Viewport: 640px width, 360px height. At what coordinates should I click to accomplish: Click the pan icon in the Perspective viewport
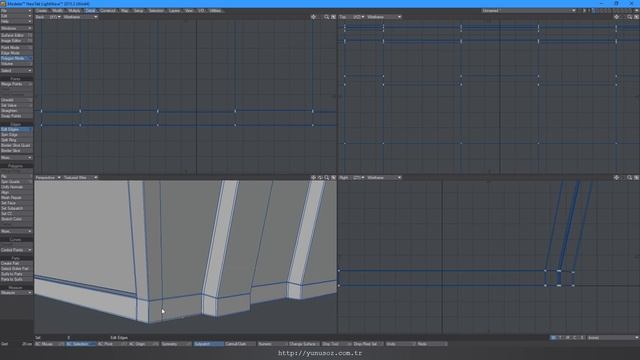coord(313,178)
